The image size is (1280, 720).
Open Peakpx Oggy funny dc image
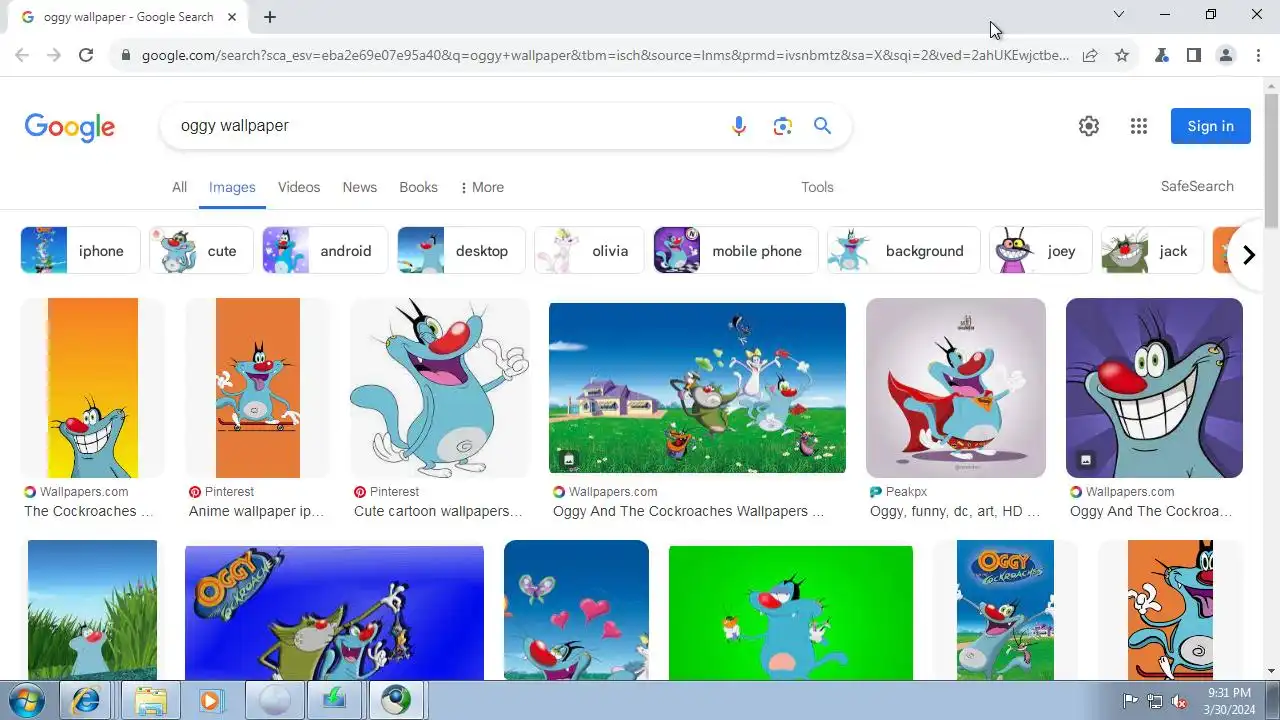pos(956,388)
